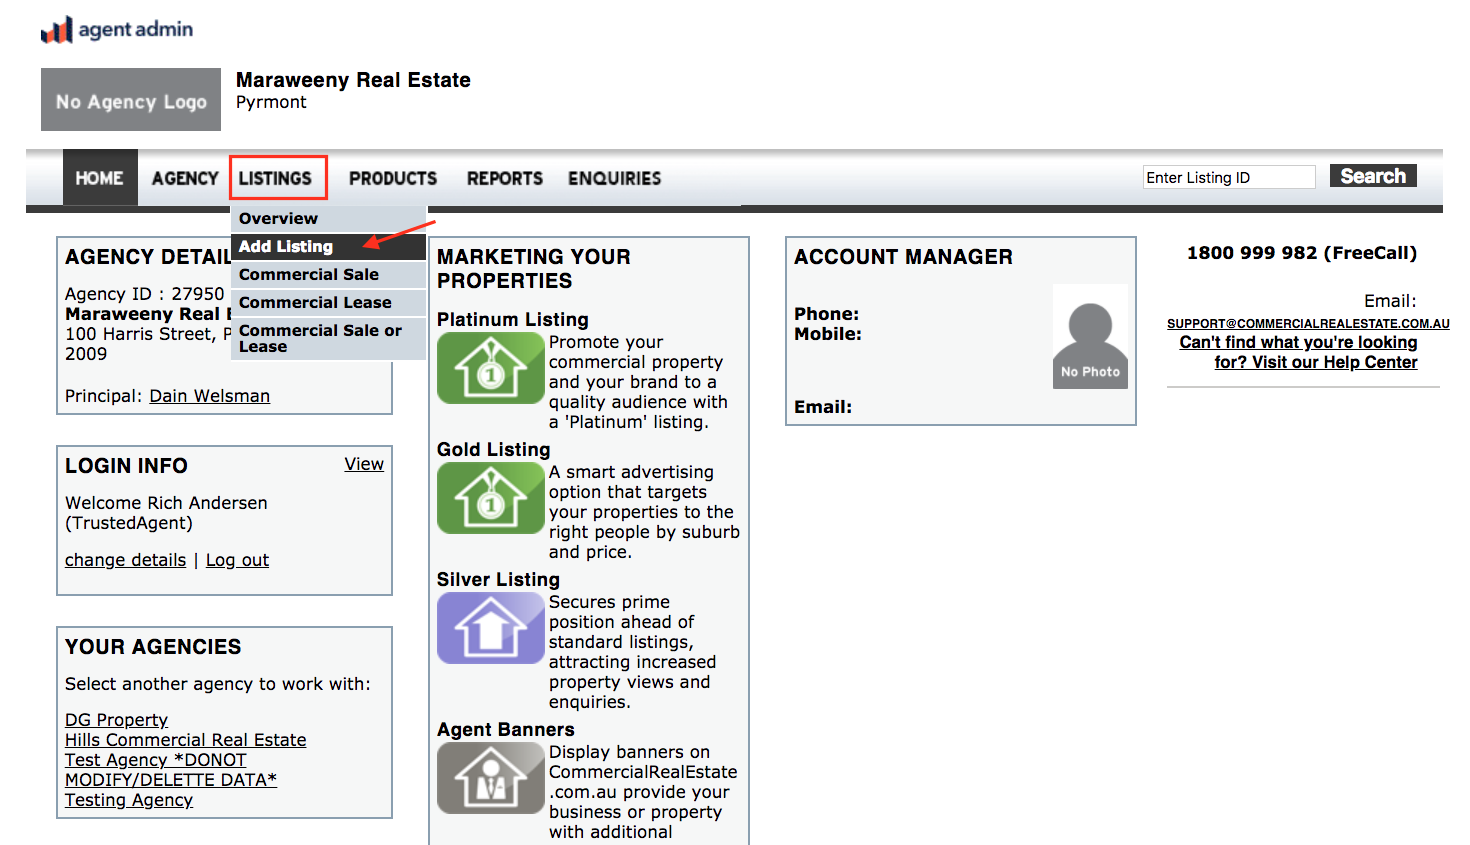Click the Silver Listing purple house icon

click(490, 628)
